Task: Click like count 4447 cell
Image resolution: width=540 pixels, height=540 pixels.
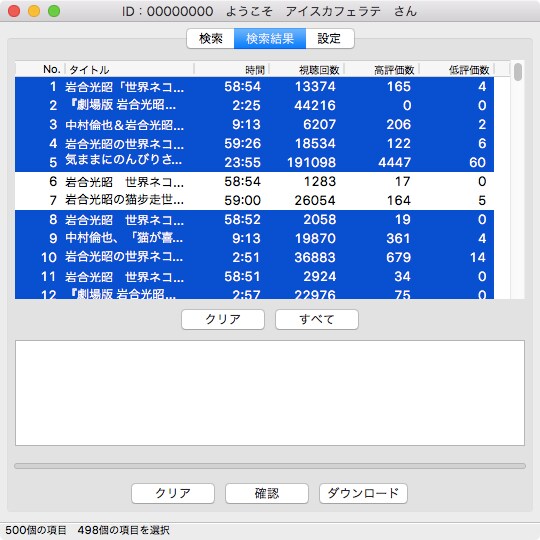Action: [394, 162]
